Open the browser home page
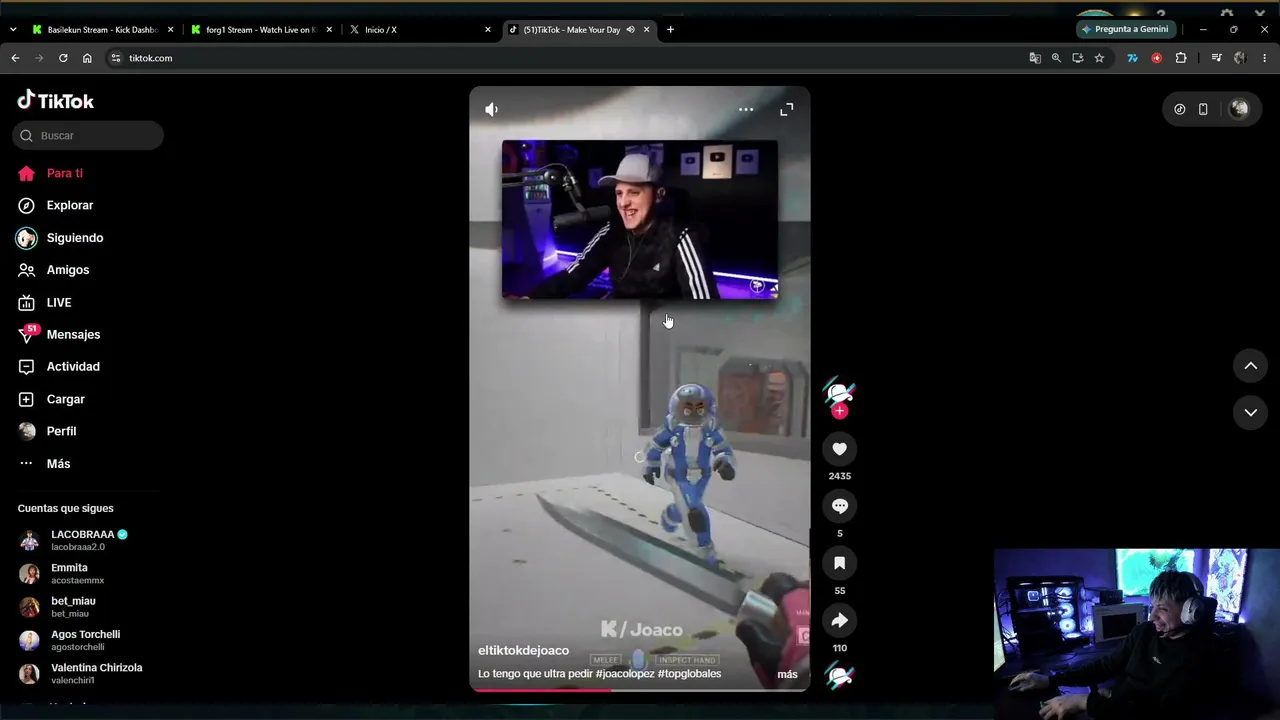The height and width of the screenshot is (720, 1280). tap(87, 58)
